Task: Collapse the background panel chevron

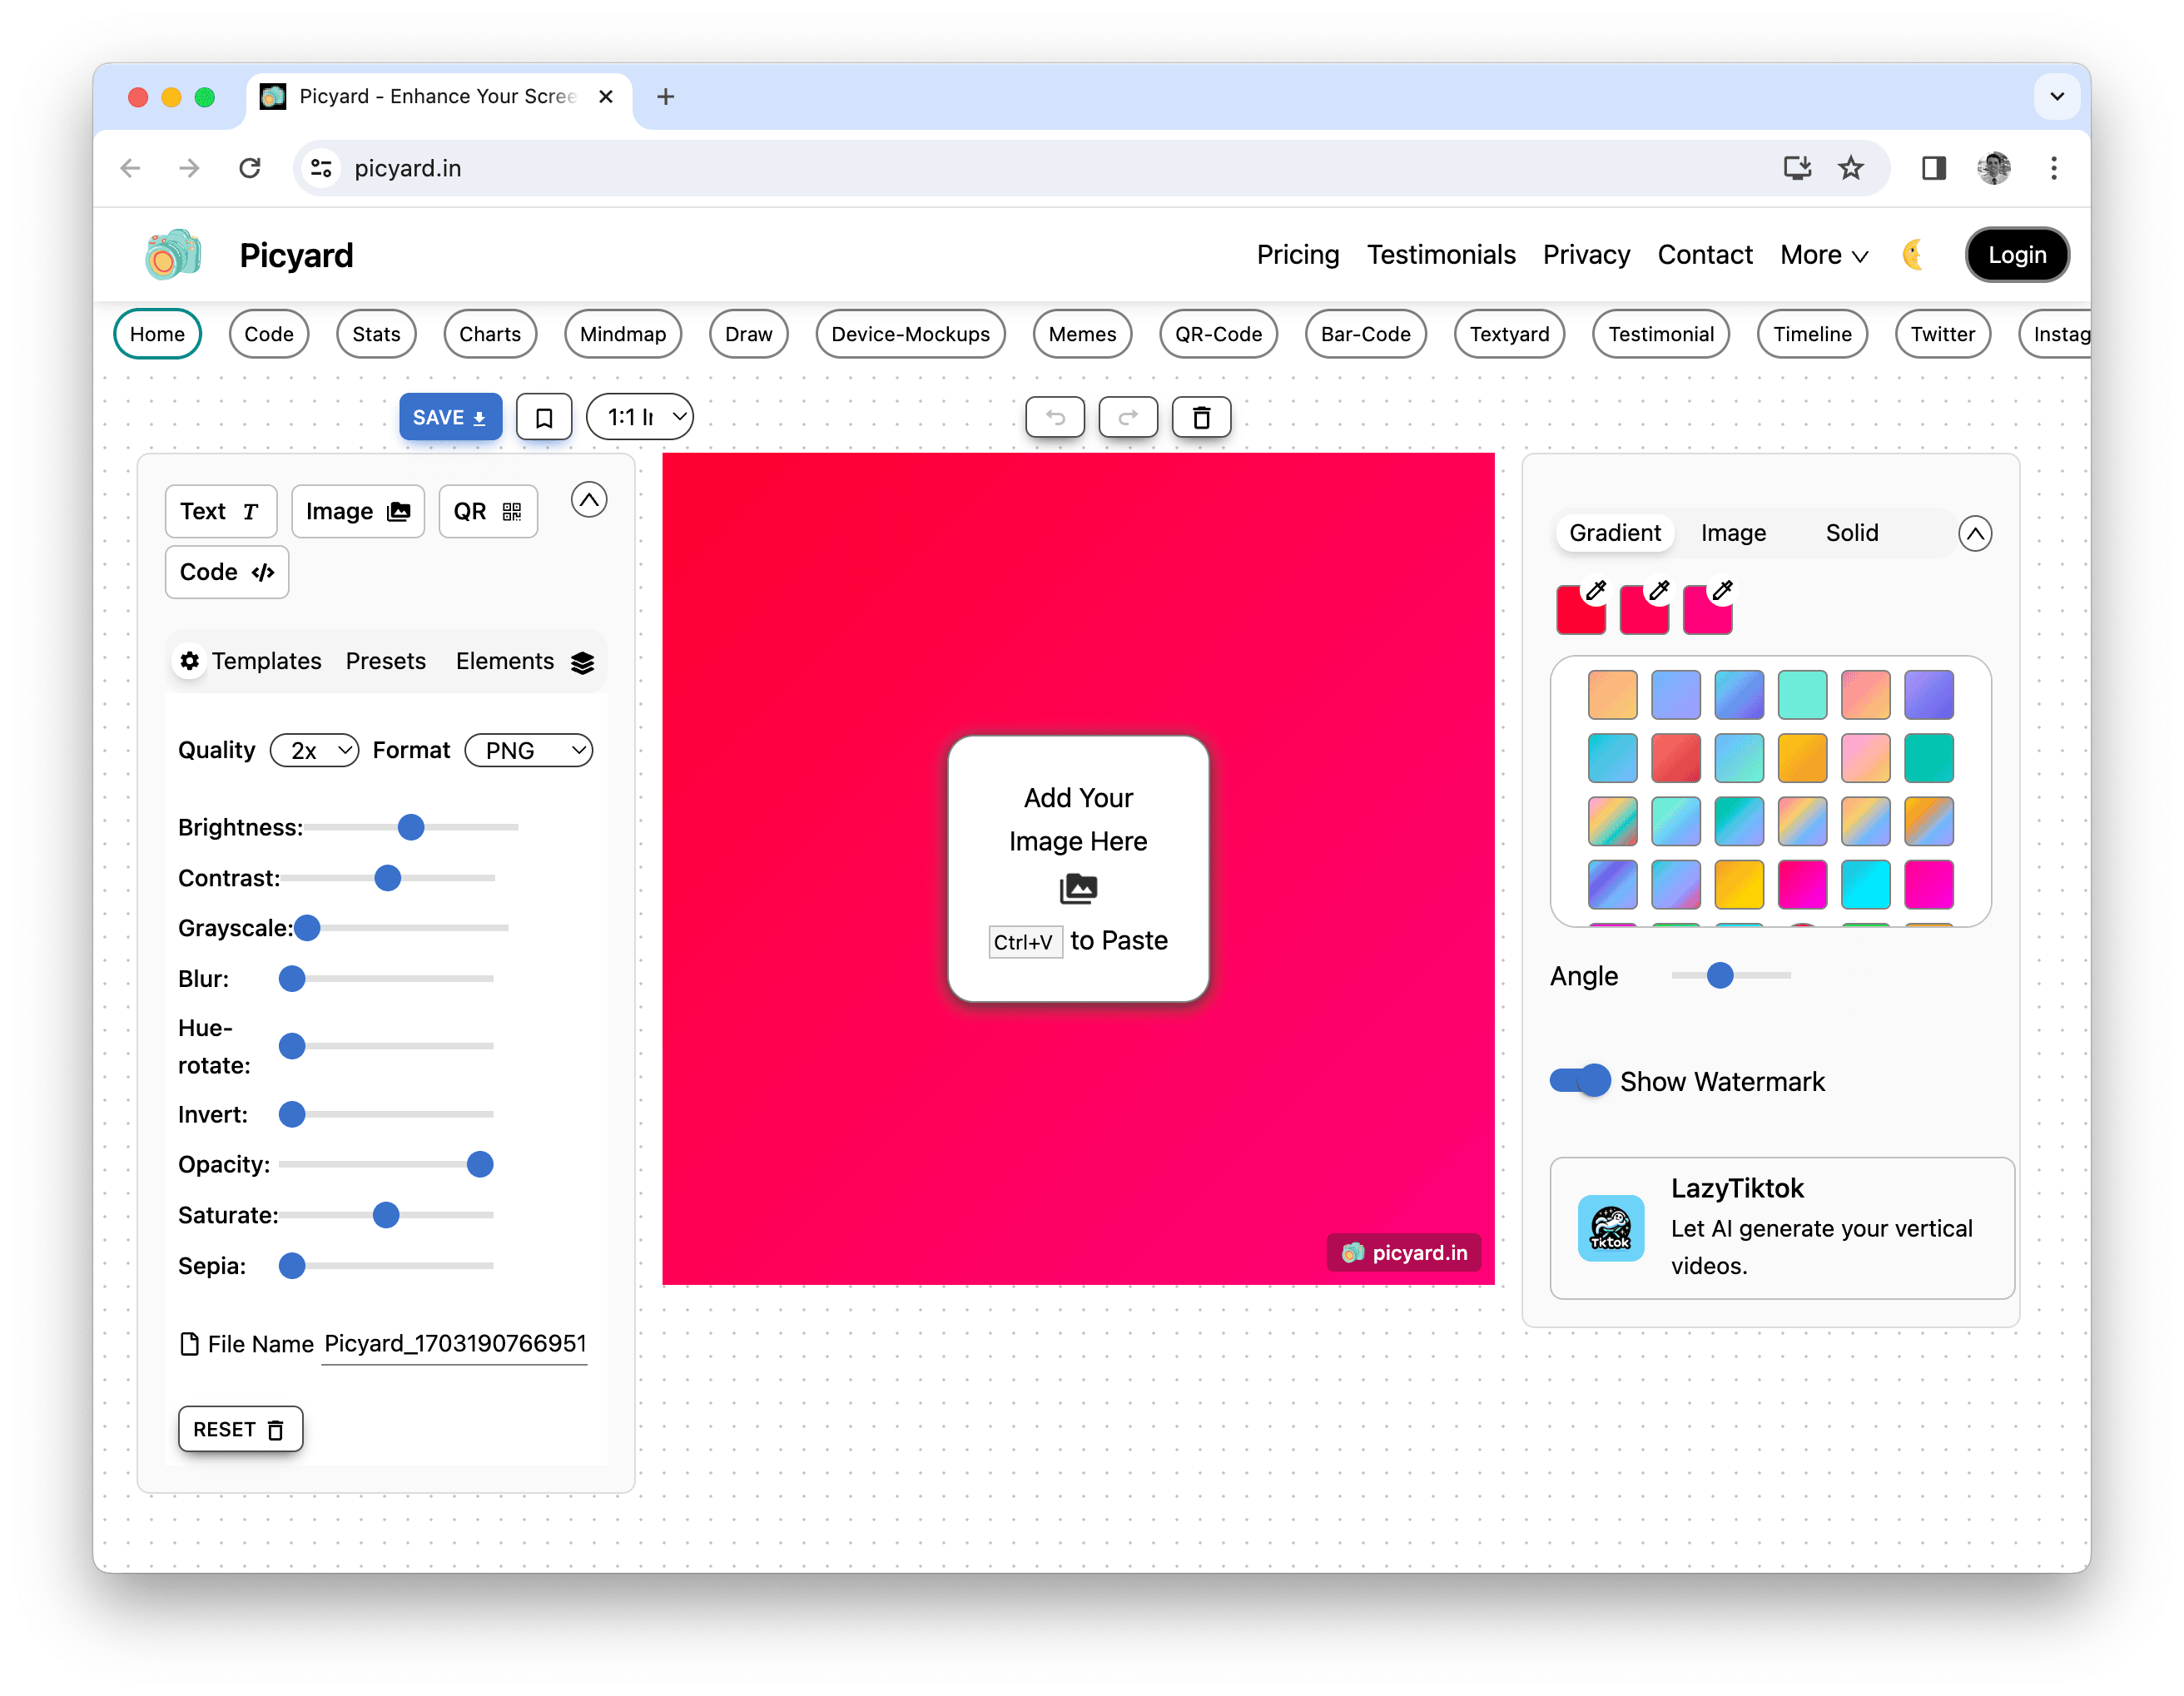Action: [x=1974, y=534]
